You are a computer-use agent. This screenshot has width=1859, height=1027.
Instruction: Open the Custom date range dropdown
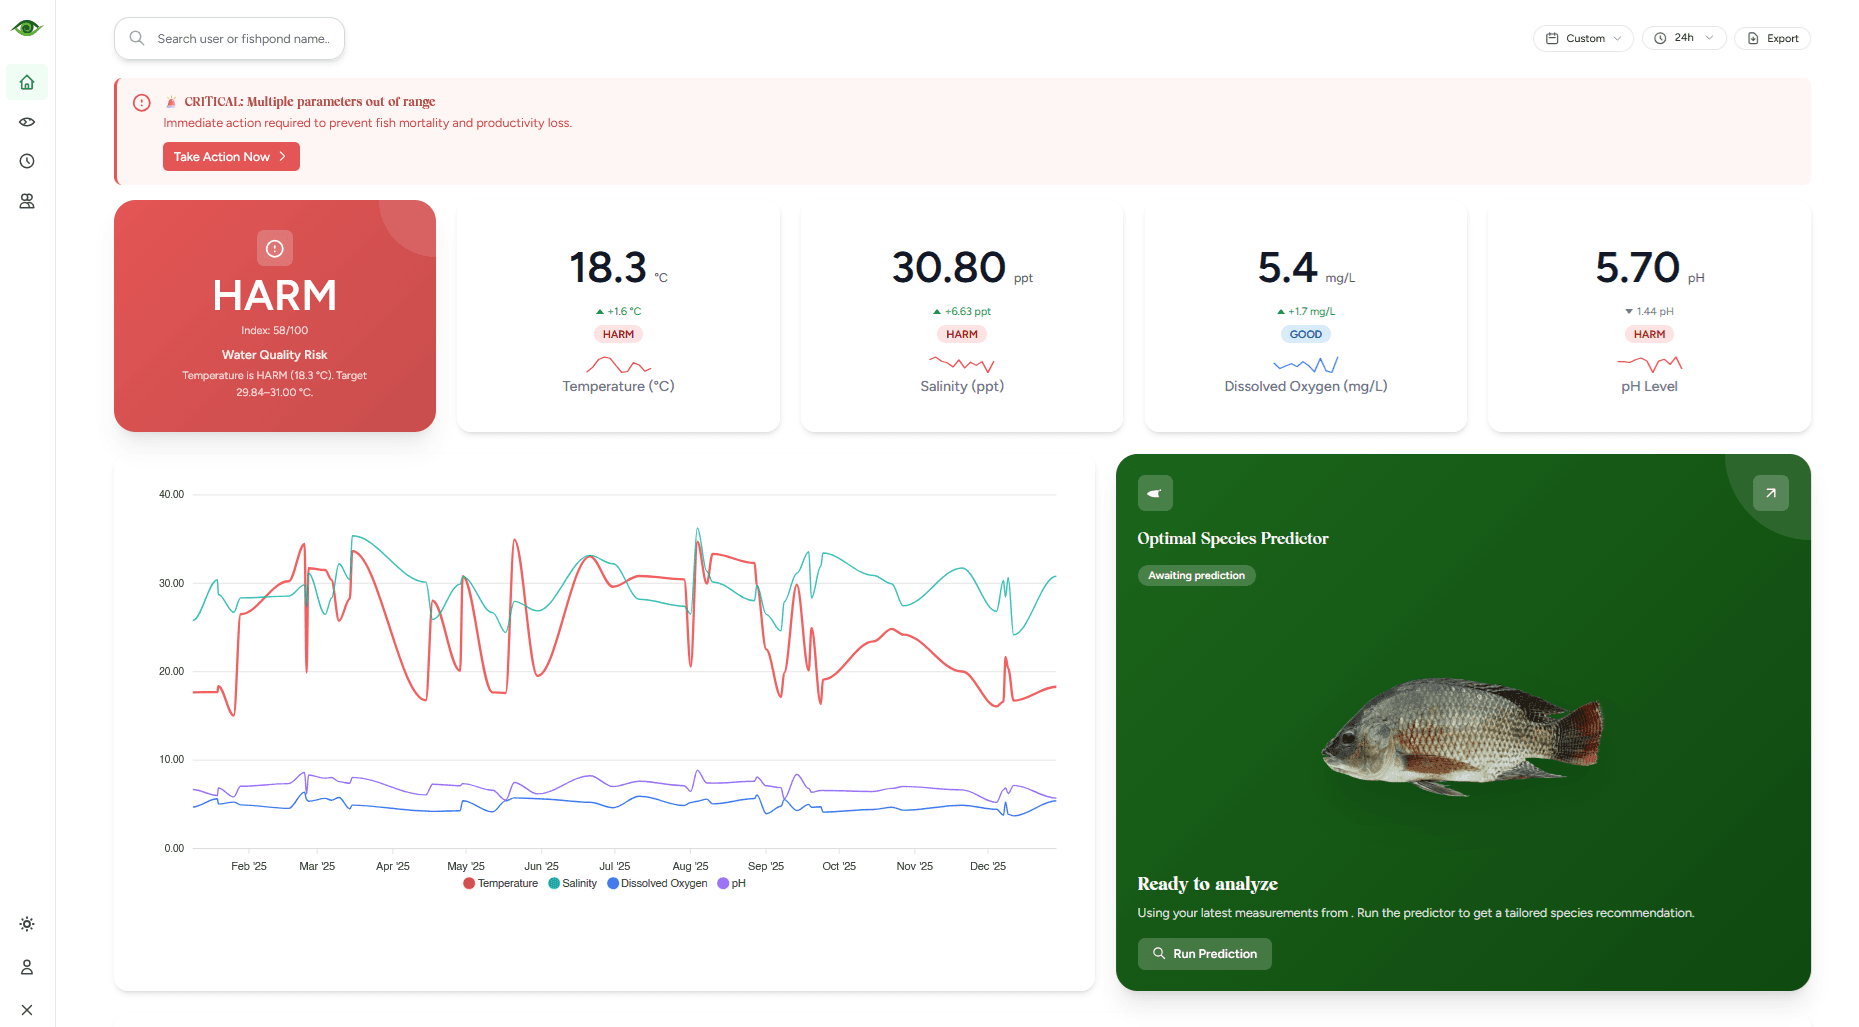pyautogui.click(x=1583, y=38)
